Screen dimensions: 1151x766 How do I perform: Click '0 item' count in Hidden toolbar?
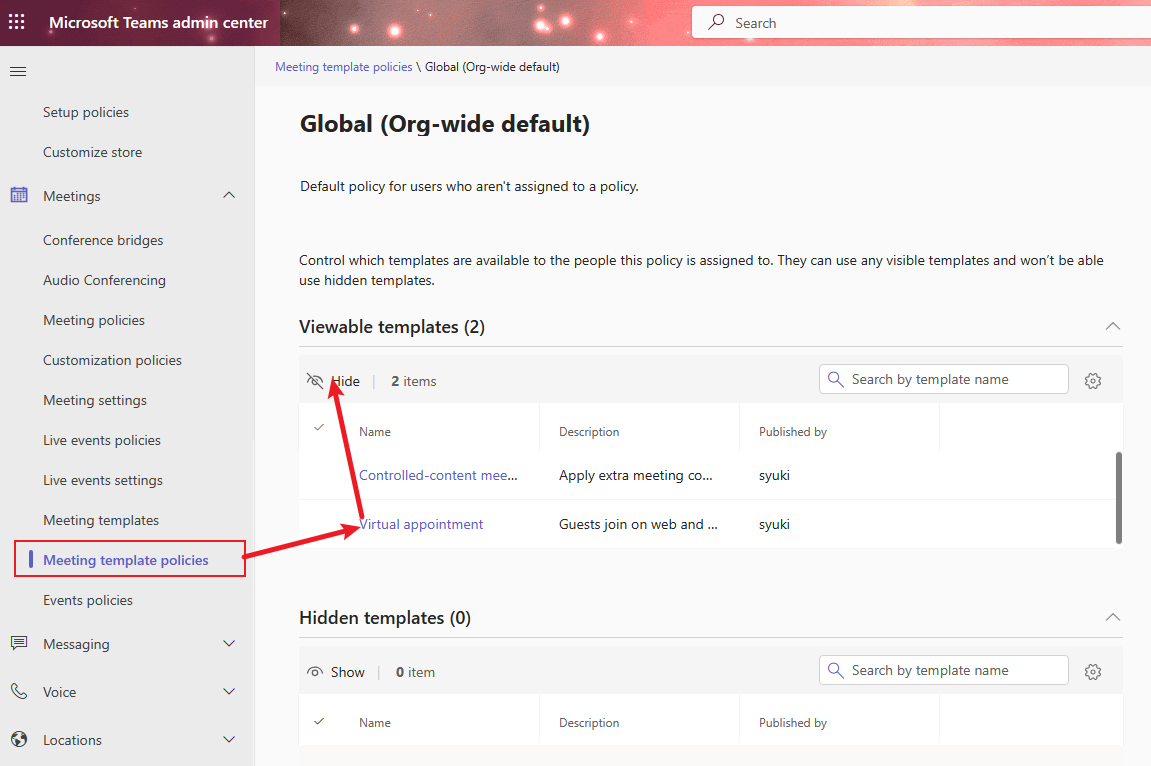click(415, 672)
